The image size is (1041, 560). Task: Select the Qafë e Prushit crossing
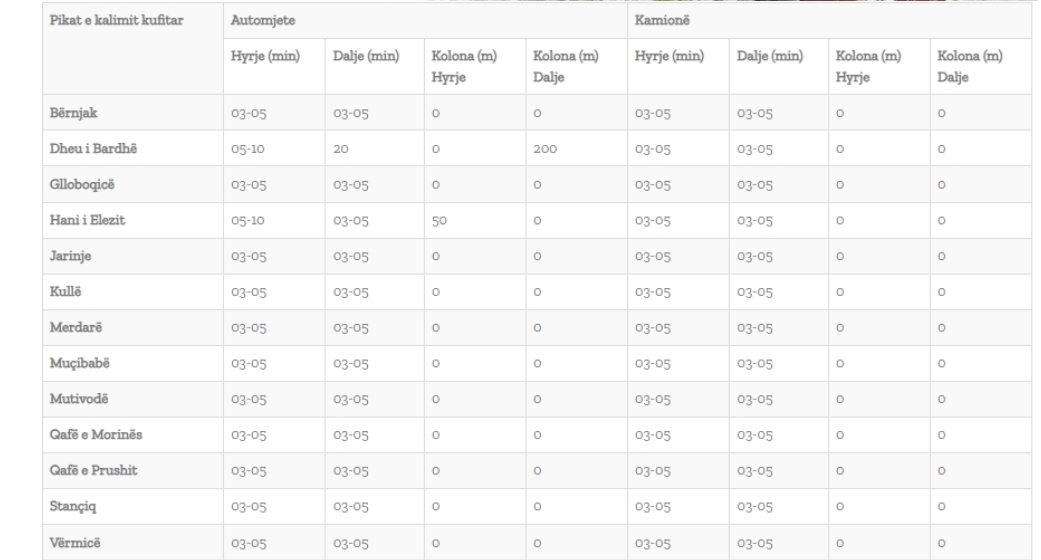(94, 470)
